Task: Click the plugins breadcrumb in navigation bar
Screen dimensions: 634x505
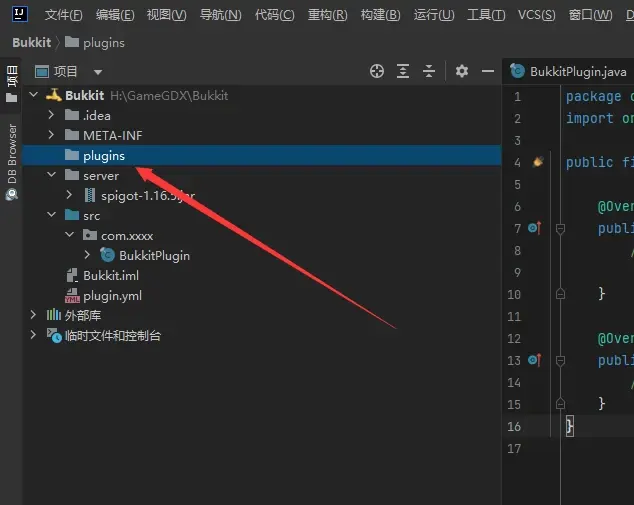Action: pos(95,42)
